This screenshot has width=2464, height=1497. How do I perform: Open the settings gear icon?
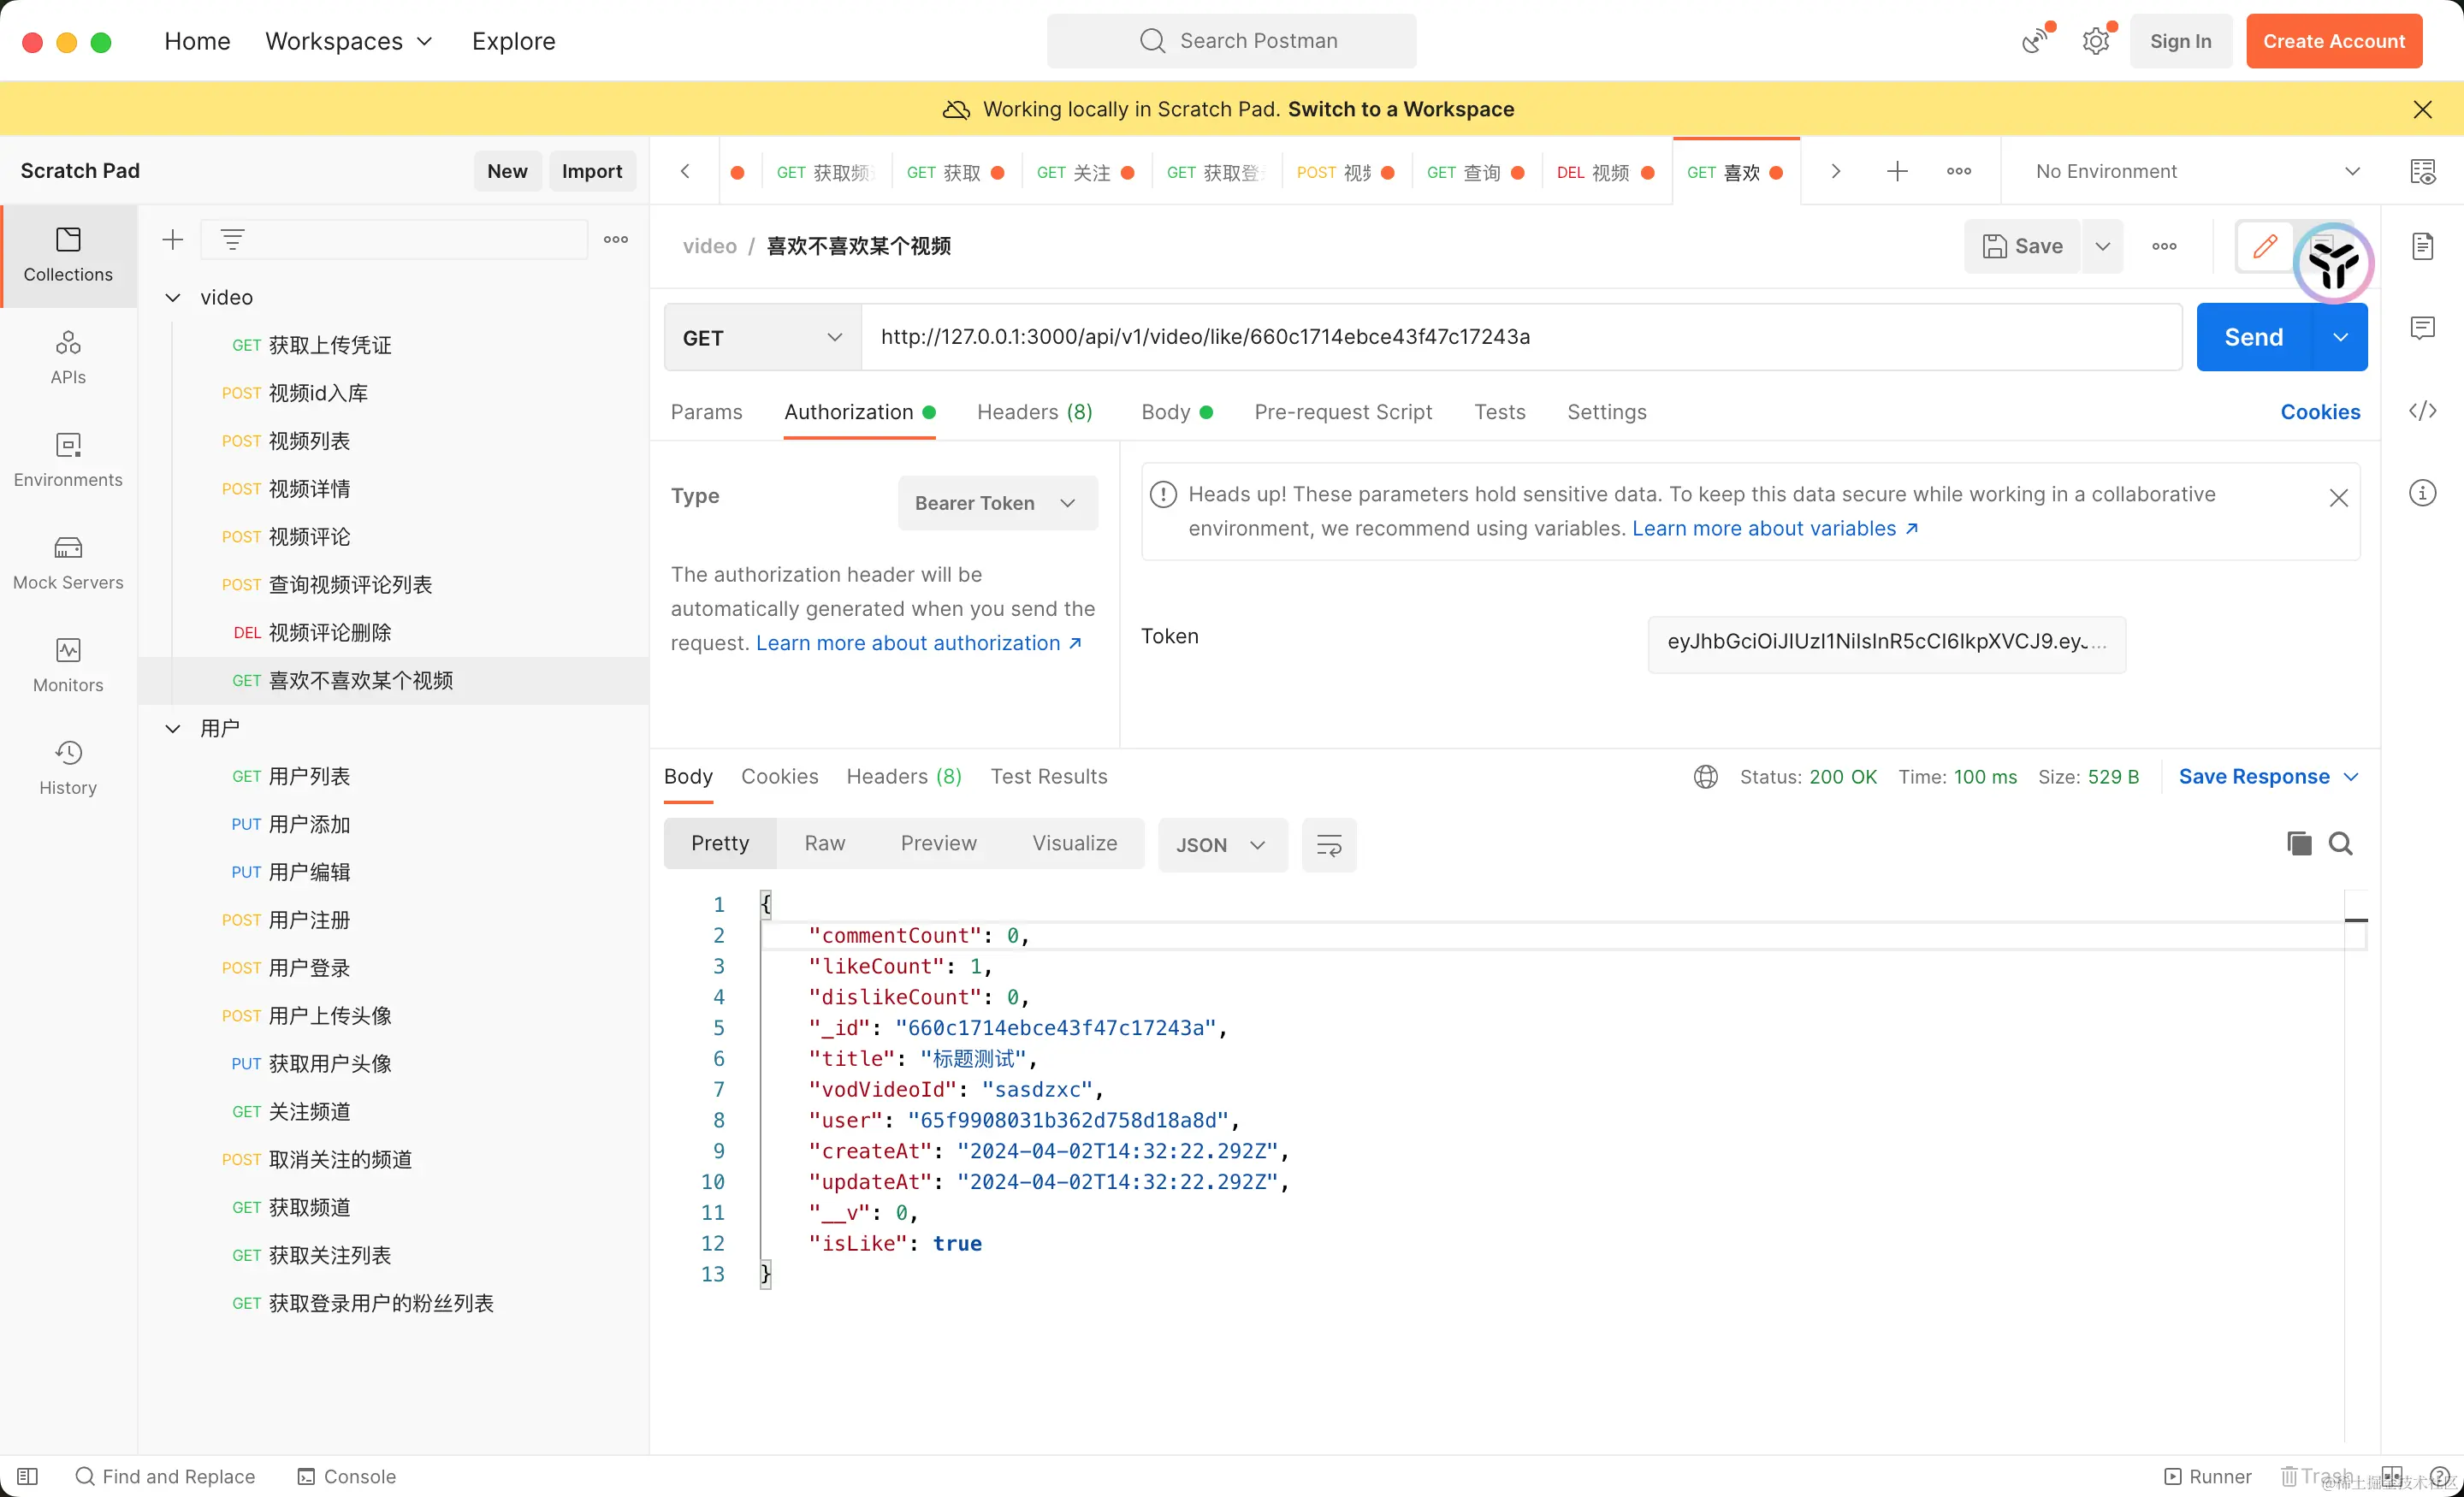click(2095, 41)
